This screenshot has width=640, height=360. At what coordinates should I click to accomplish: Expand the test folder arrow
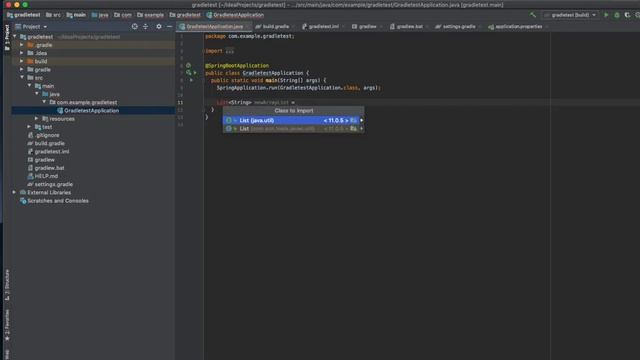coord(29,127)
